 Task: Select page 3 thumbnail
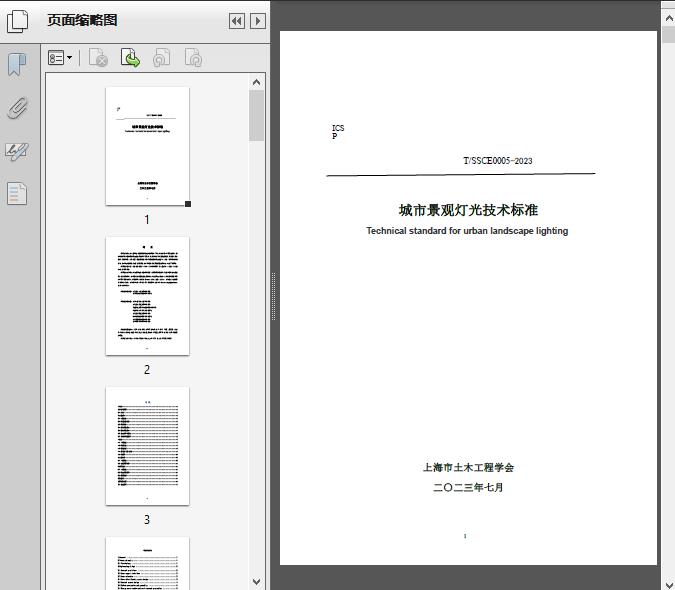coord(147,446)
